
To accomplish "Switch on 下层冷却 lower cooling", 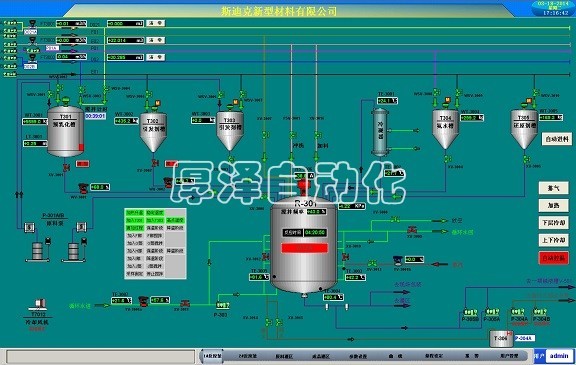I will tap(554, 223).
